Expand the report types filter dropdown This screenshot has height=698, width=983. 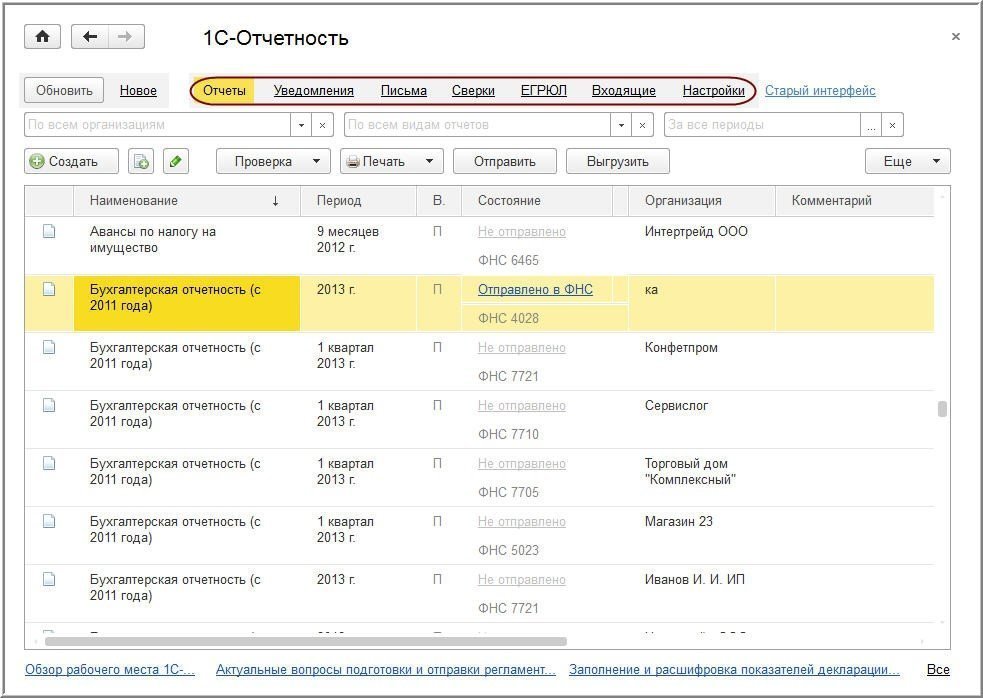click(622, 125)
